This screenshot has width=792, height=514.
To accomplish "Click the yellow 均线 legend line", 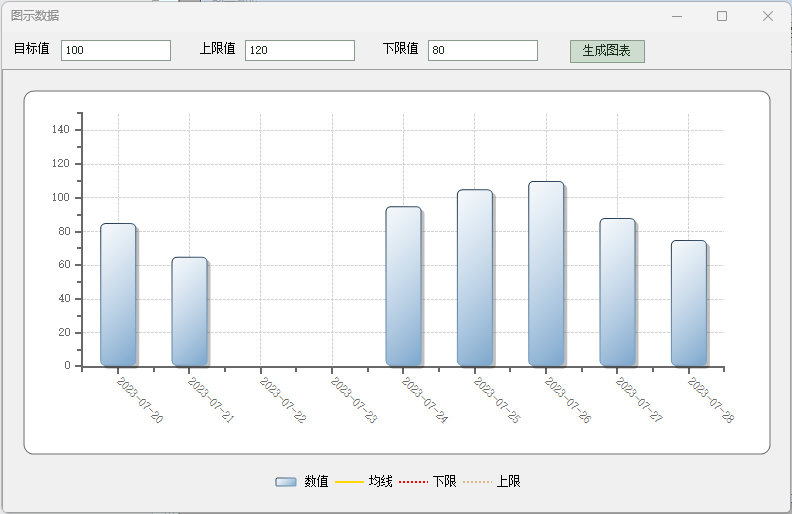I will coord(349,482).
